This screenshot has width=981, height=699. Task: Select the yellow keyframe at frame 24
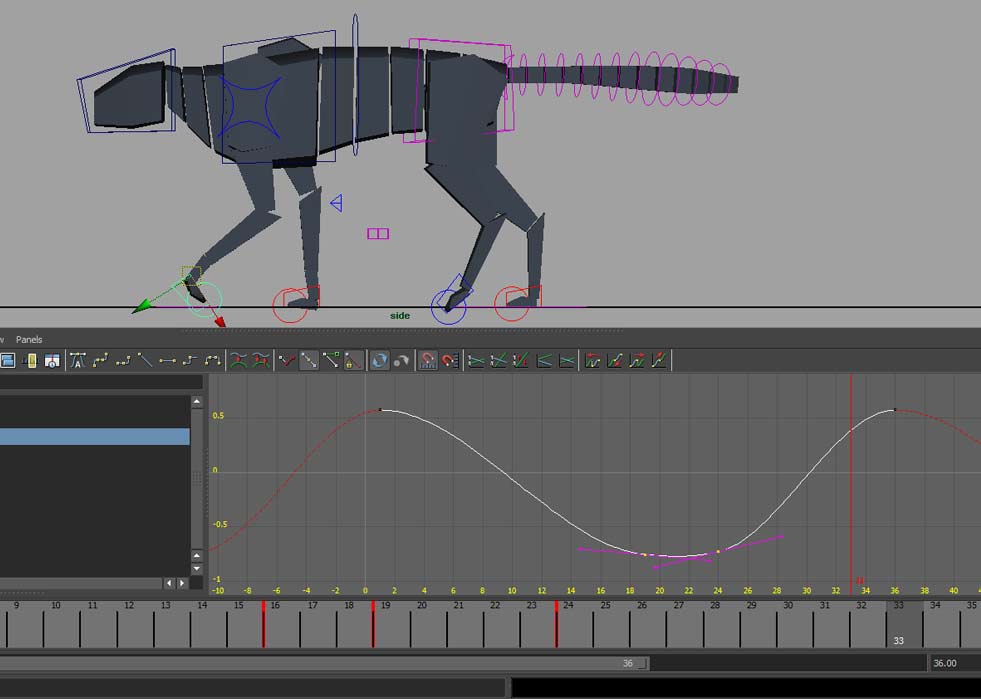tap(718, 551)
